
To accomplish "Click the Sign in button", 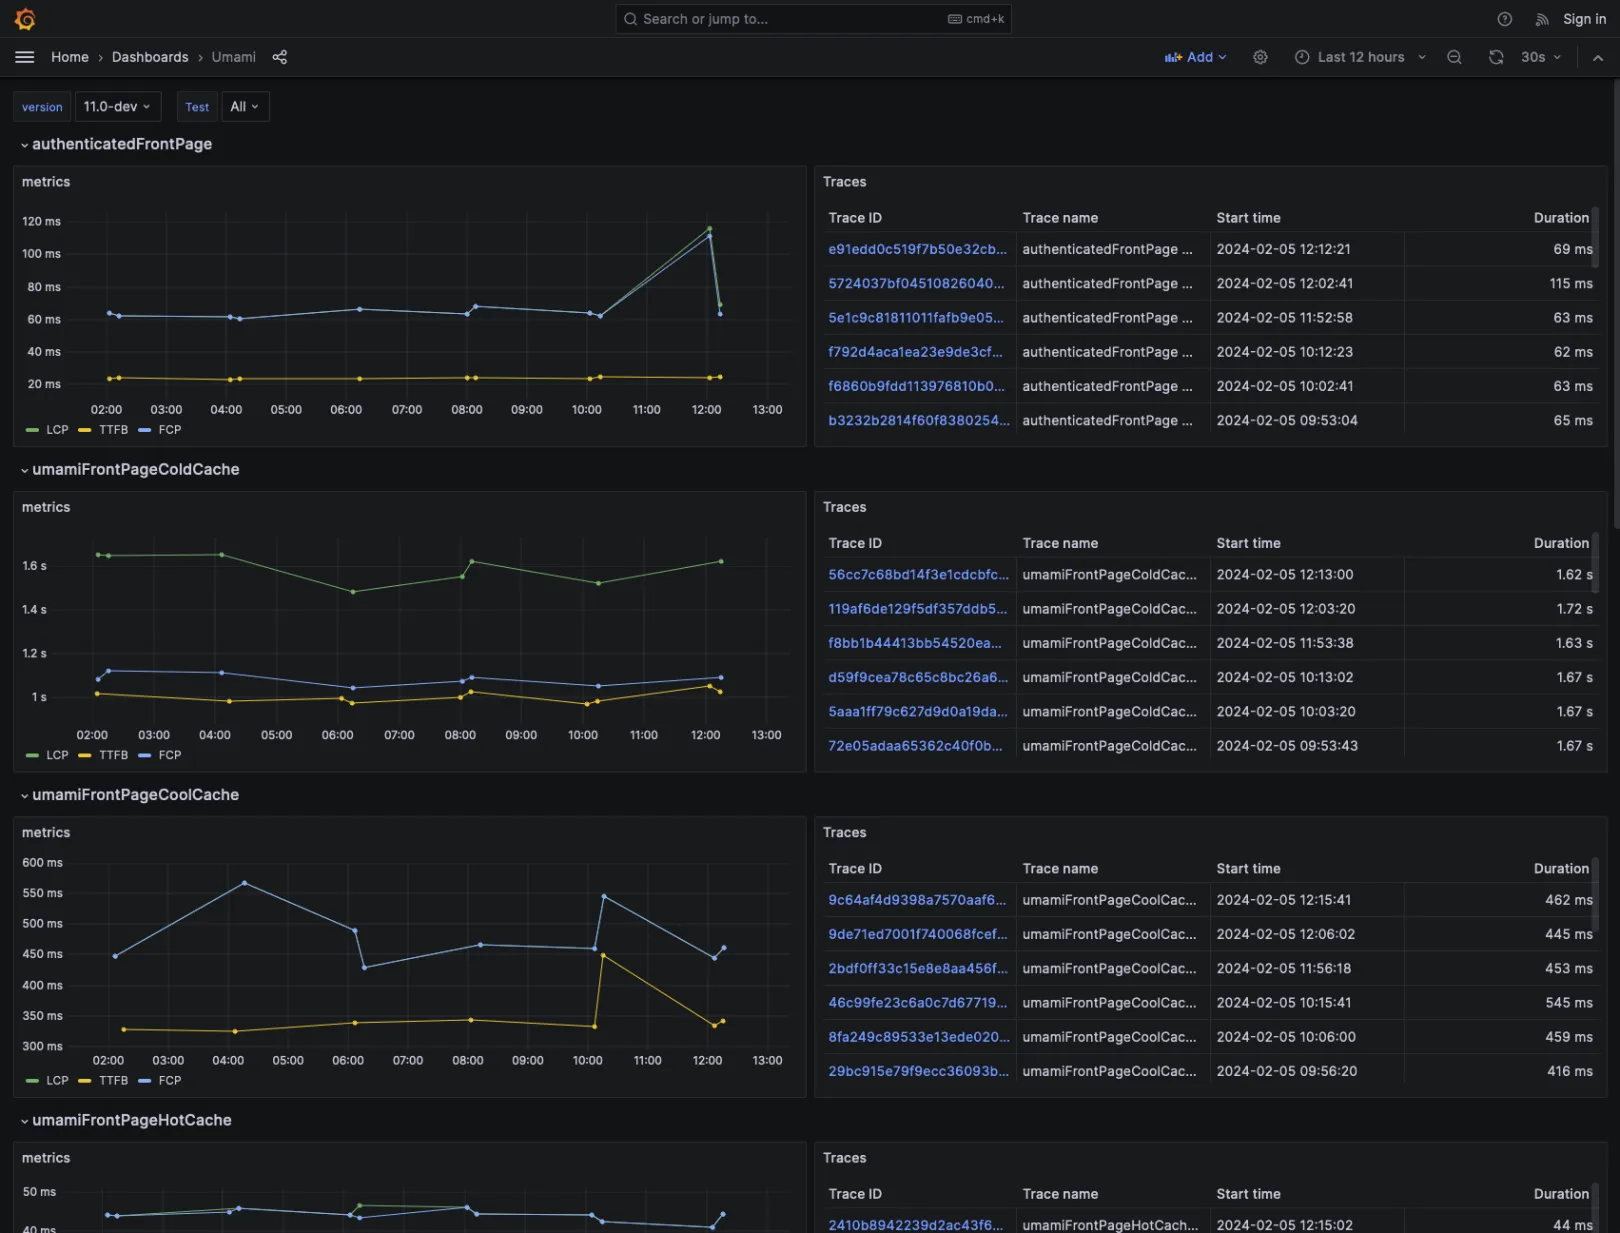I will pos(1584,18).
